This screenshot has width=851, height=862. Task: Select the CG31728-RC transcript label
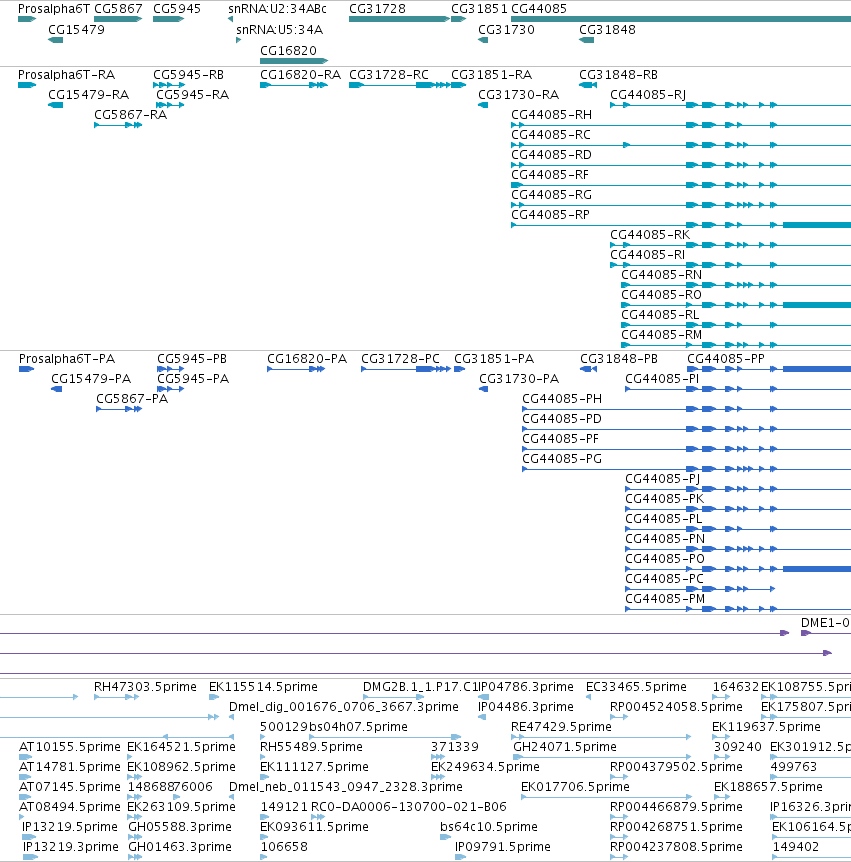[x=389, y=75]
